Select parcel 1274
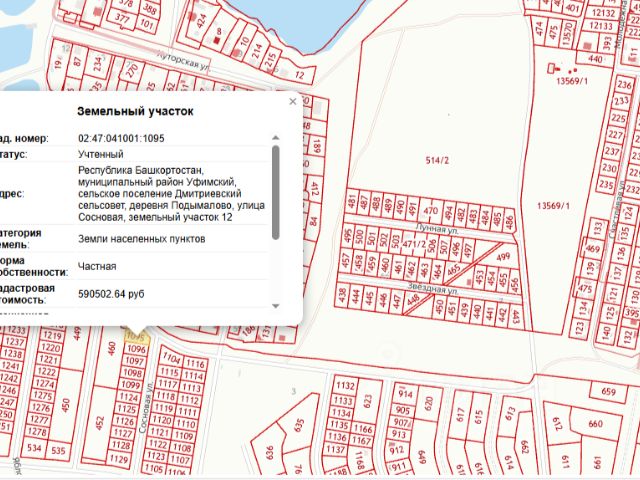Image resolution: width=640 pixels, height=480 pixels. pyautogui.click(x=44, y=384)
